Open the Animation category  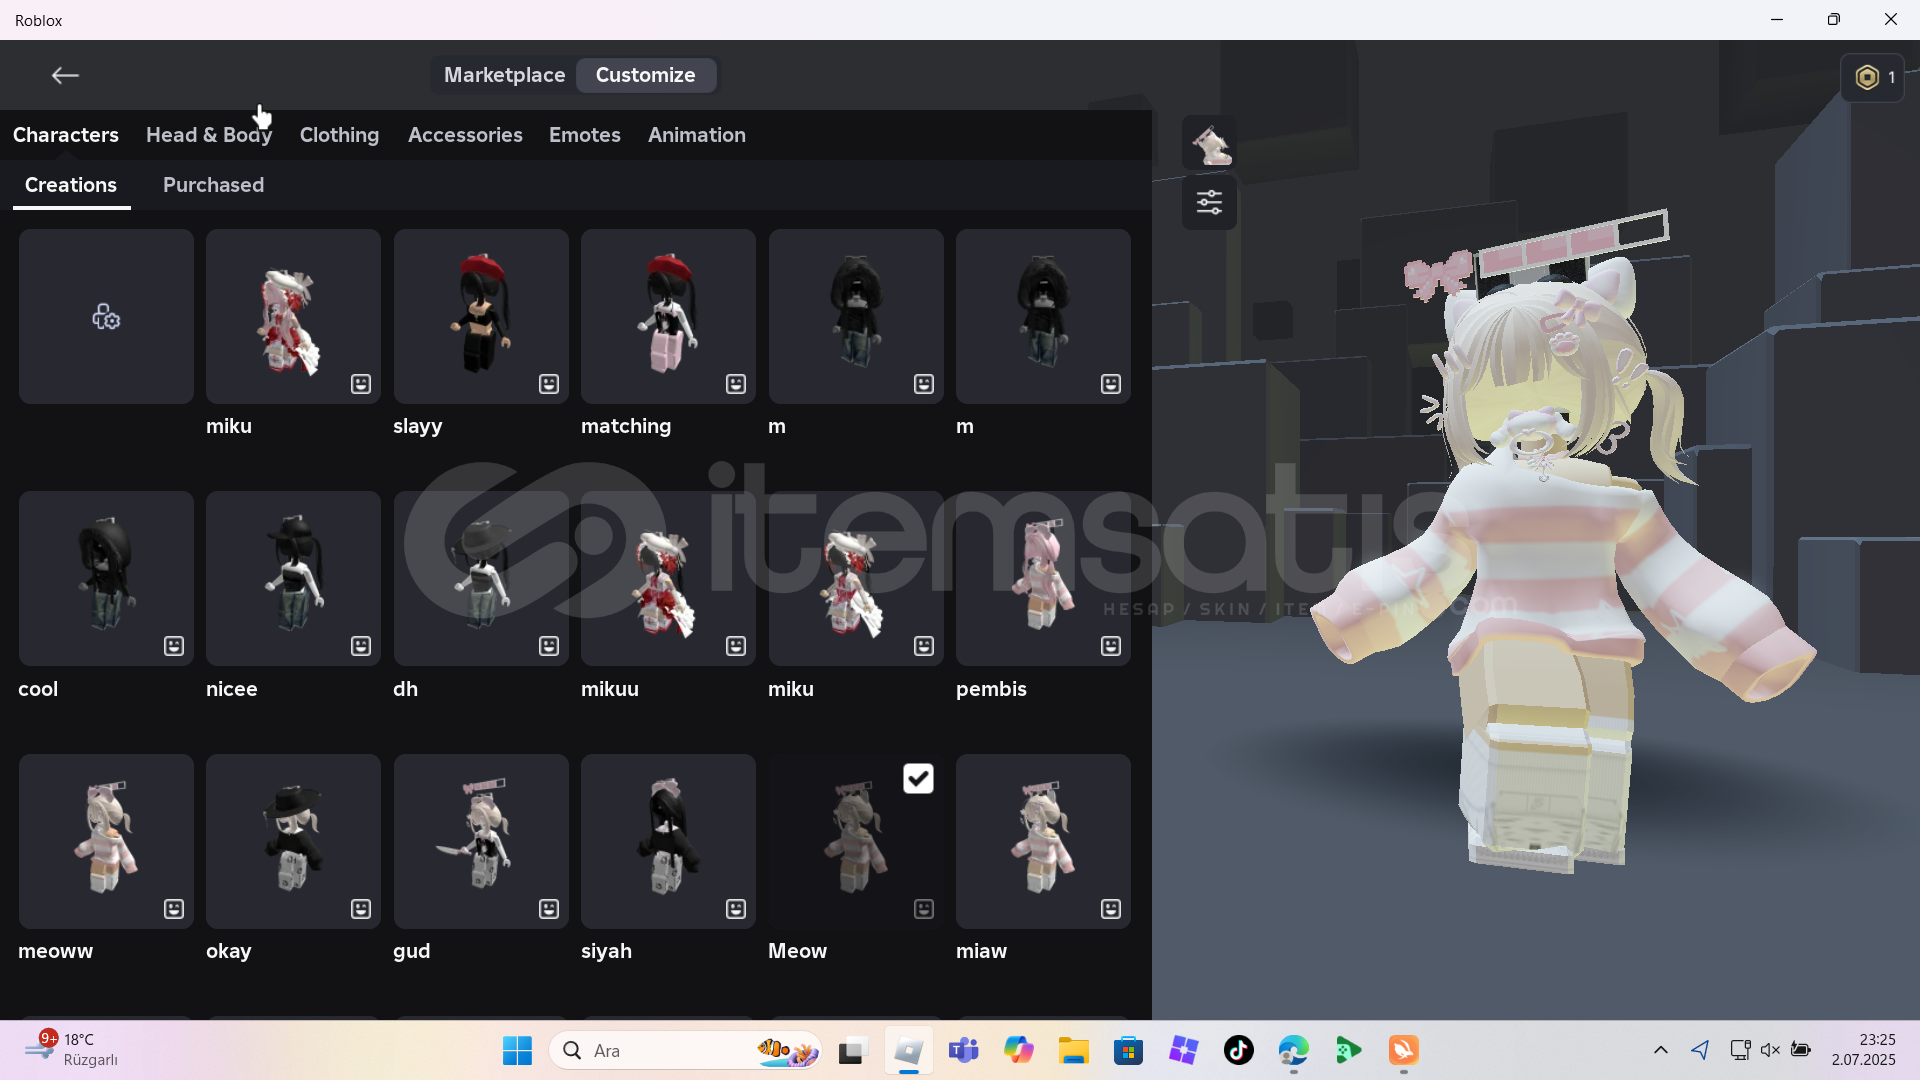tap(697, 135)
